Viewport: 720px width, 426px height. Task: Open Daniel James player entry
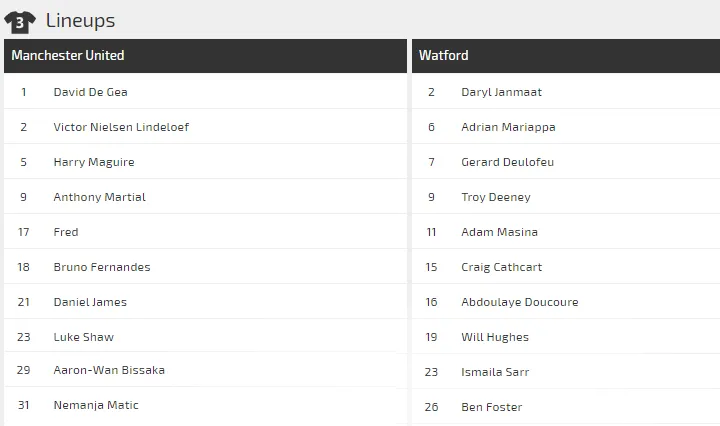[x=90, y=302]
